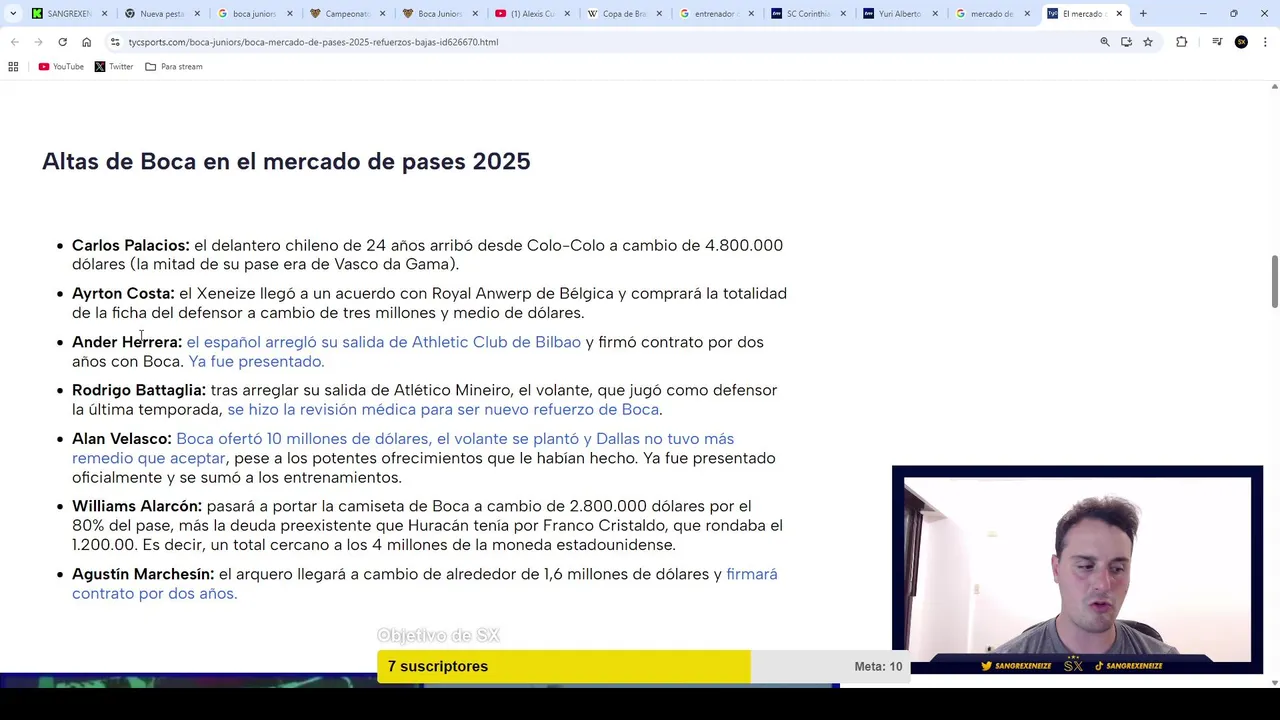This screenshot has width=1280, height=720.
Task: Install app icon in address bar
Action: pyautogui.click(x=1126, y=42)
